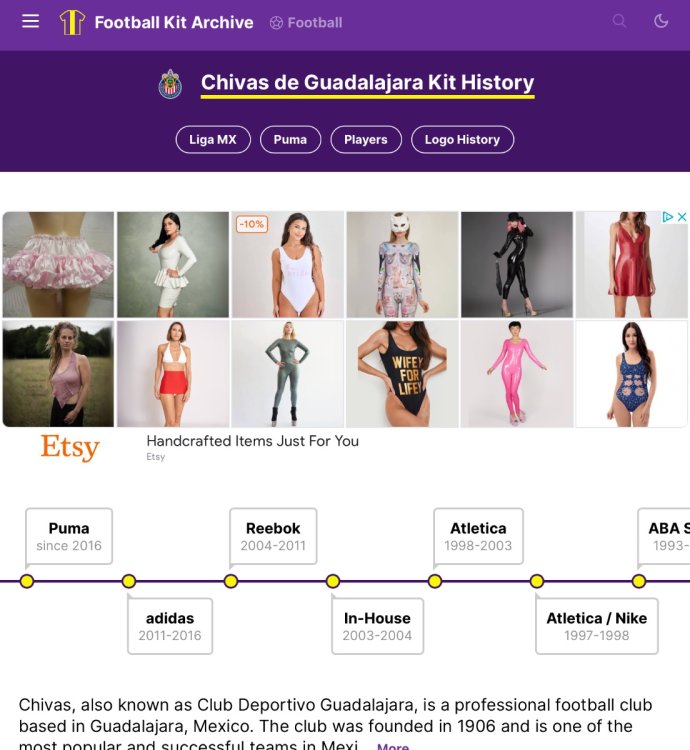
Task: Select Reebok 2004-2011 timeline card
Action: [273, 536]
